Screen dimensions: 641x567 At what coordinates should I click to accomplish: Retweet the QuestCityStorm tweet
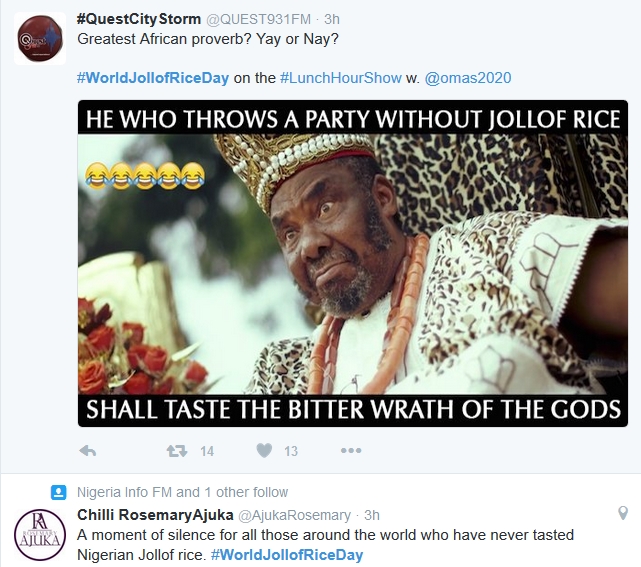tap(177, 451)
